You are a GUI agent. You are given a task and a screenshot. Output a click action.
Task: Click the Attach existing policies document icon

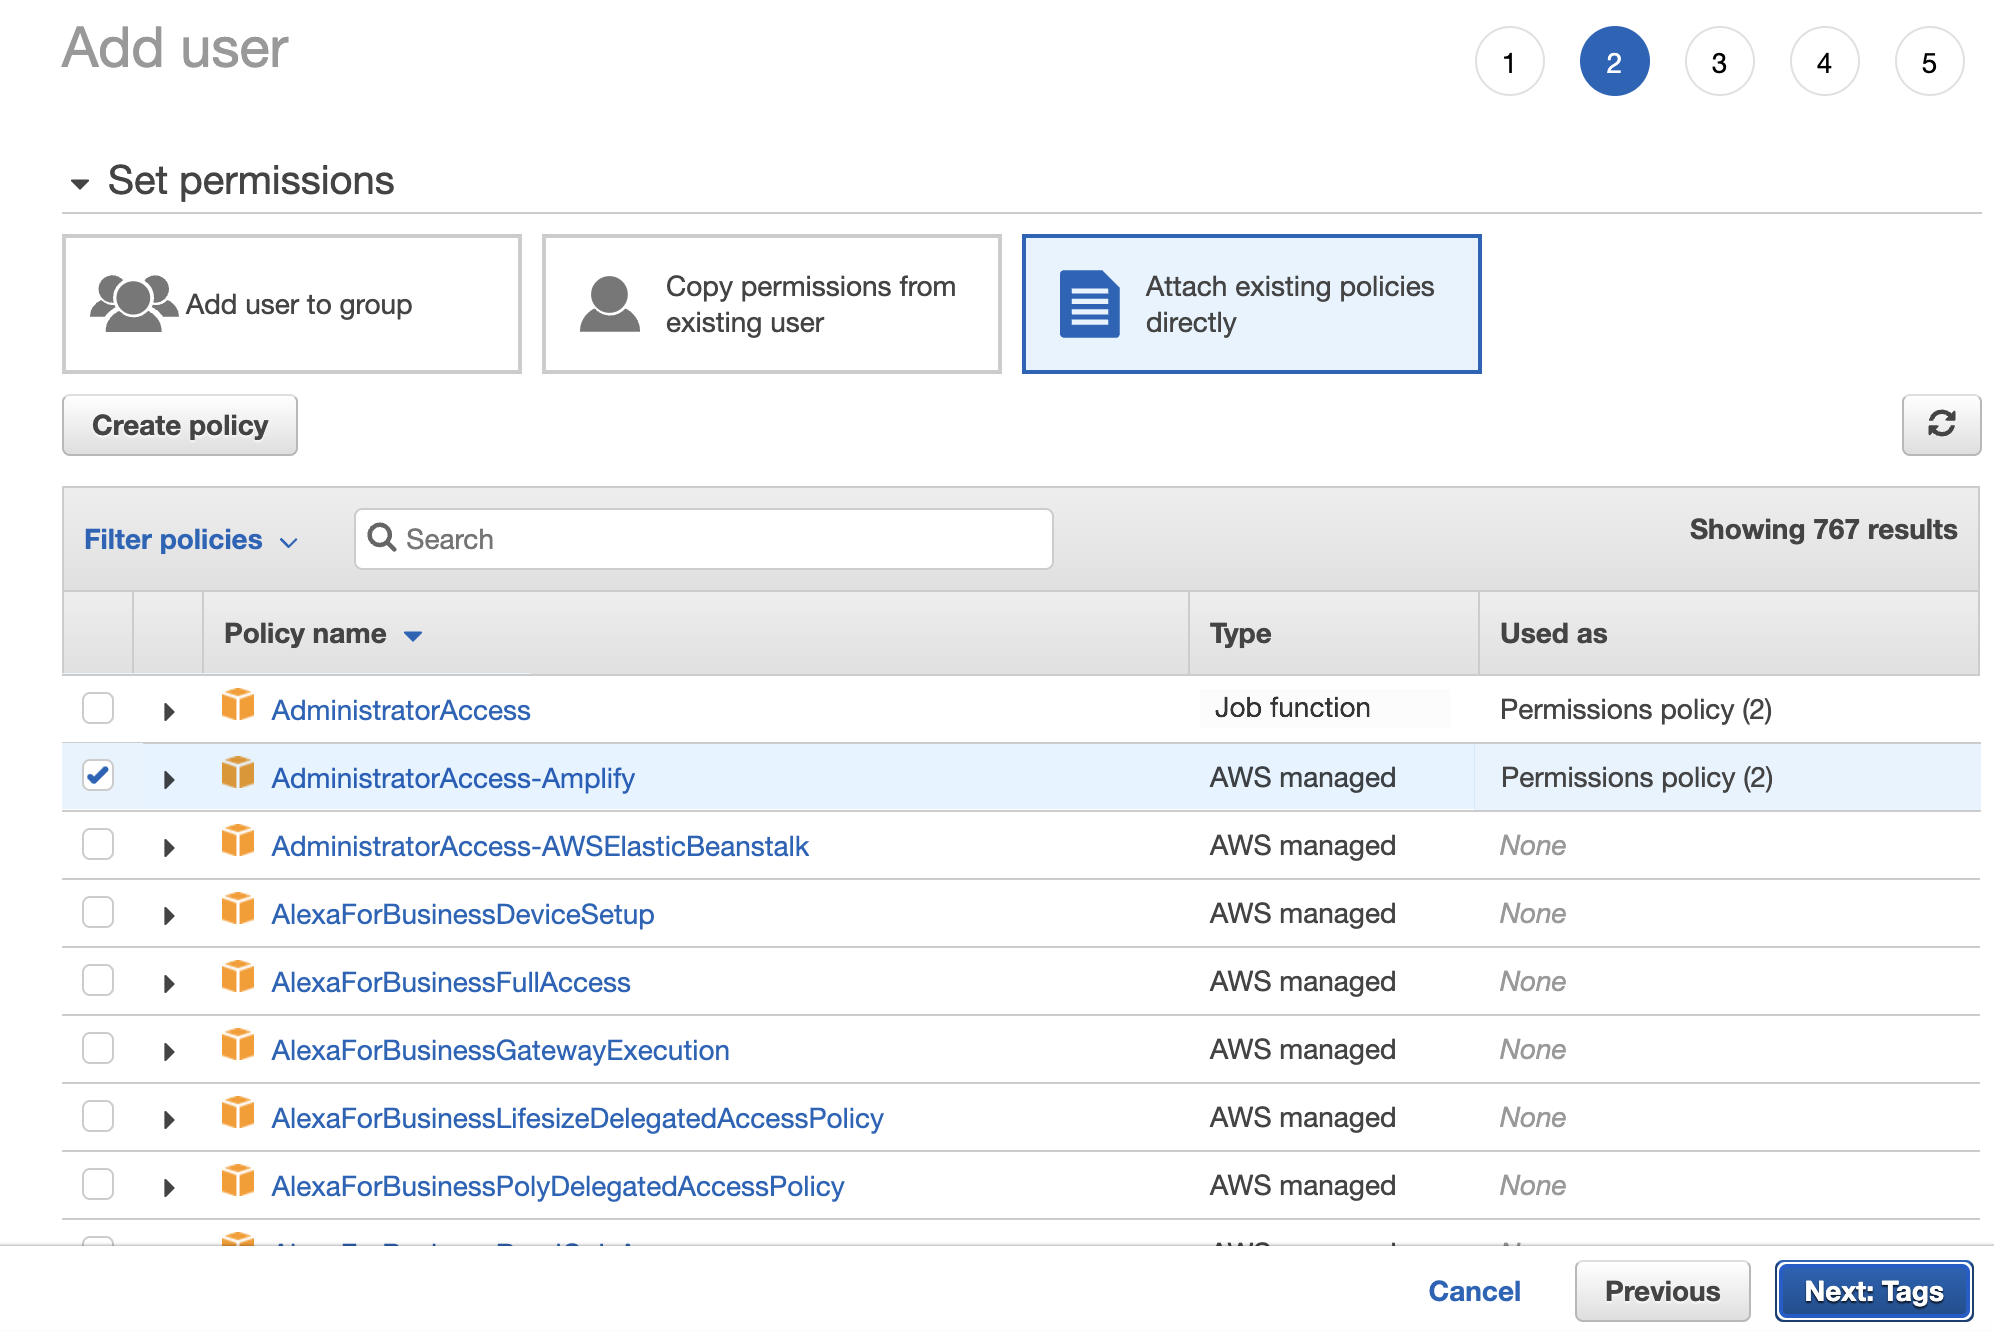(x=1088, y=304)
